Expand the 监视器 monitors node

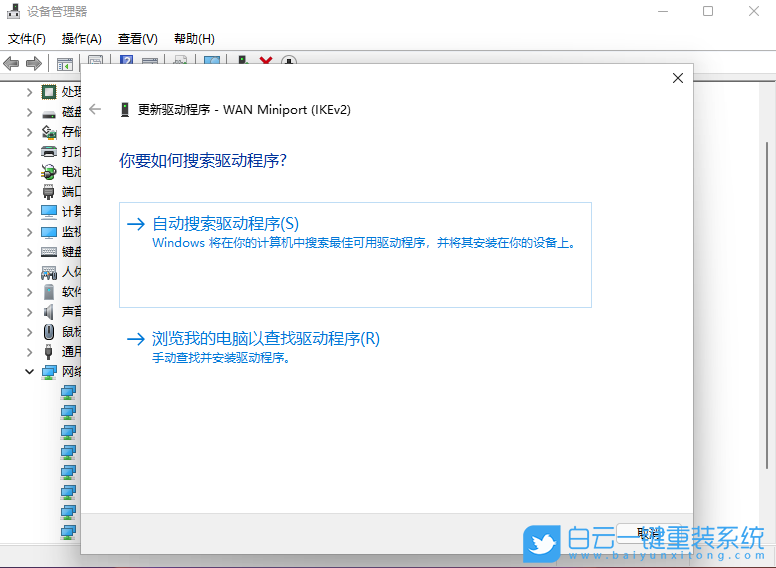30,232
